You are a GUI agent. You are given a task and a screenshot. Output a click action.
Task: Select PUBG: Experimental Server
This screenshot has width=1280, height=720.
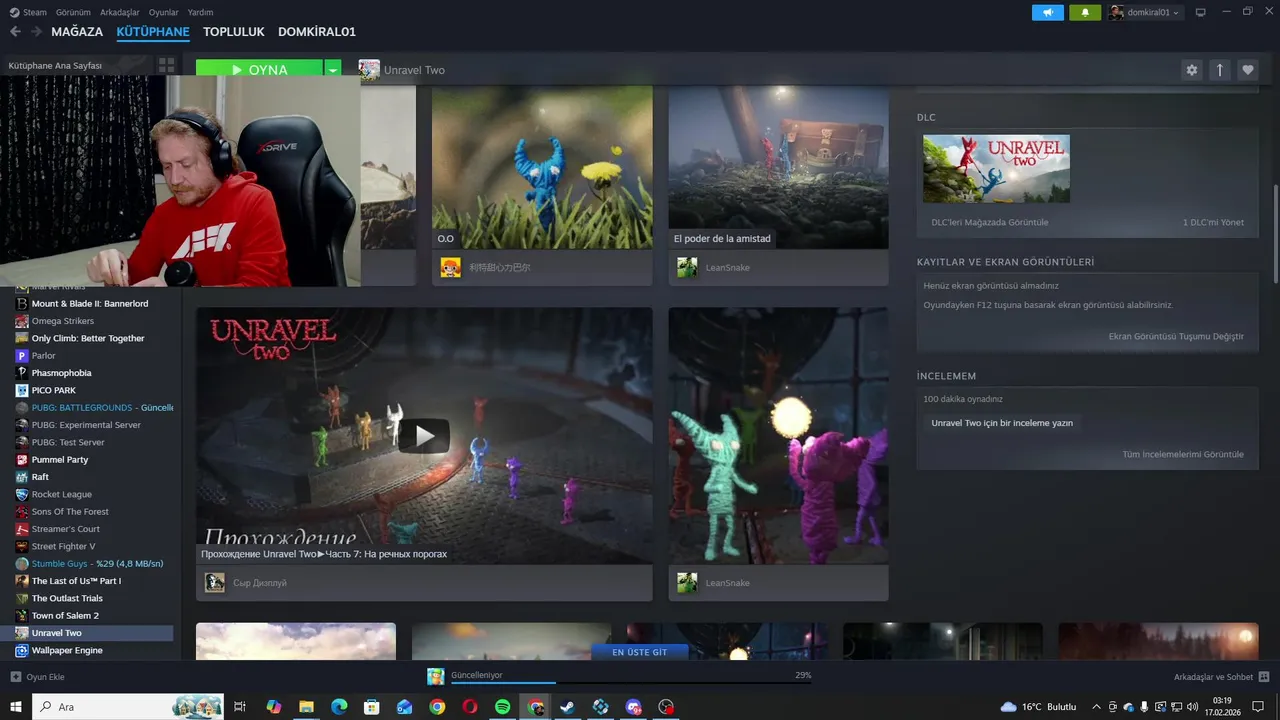point(87,425)
